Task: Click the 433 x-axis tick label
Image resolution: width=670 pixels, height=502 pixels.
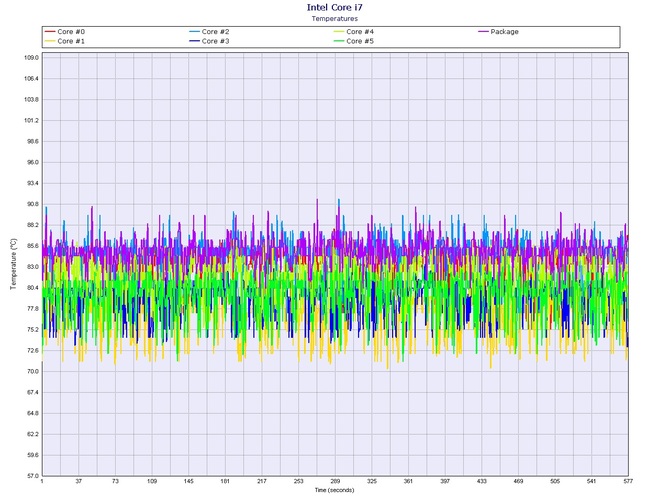Action: [x=482, y=481]
